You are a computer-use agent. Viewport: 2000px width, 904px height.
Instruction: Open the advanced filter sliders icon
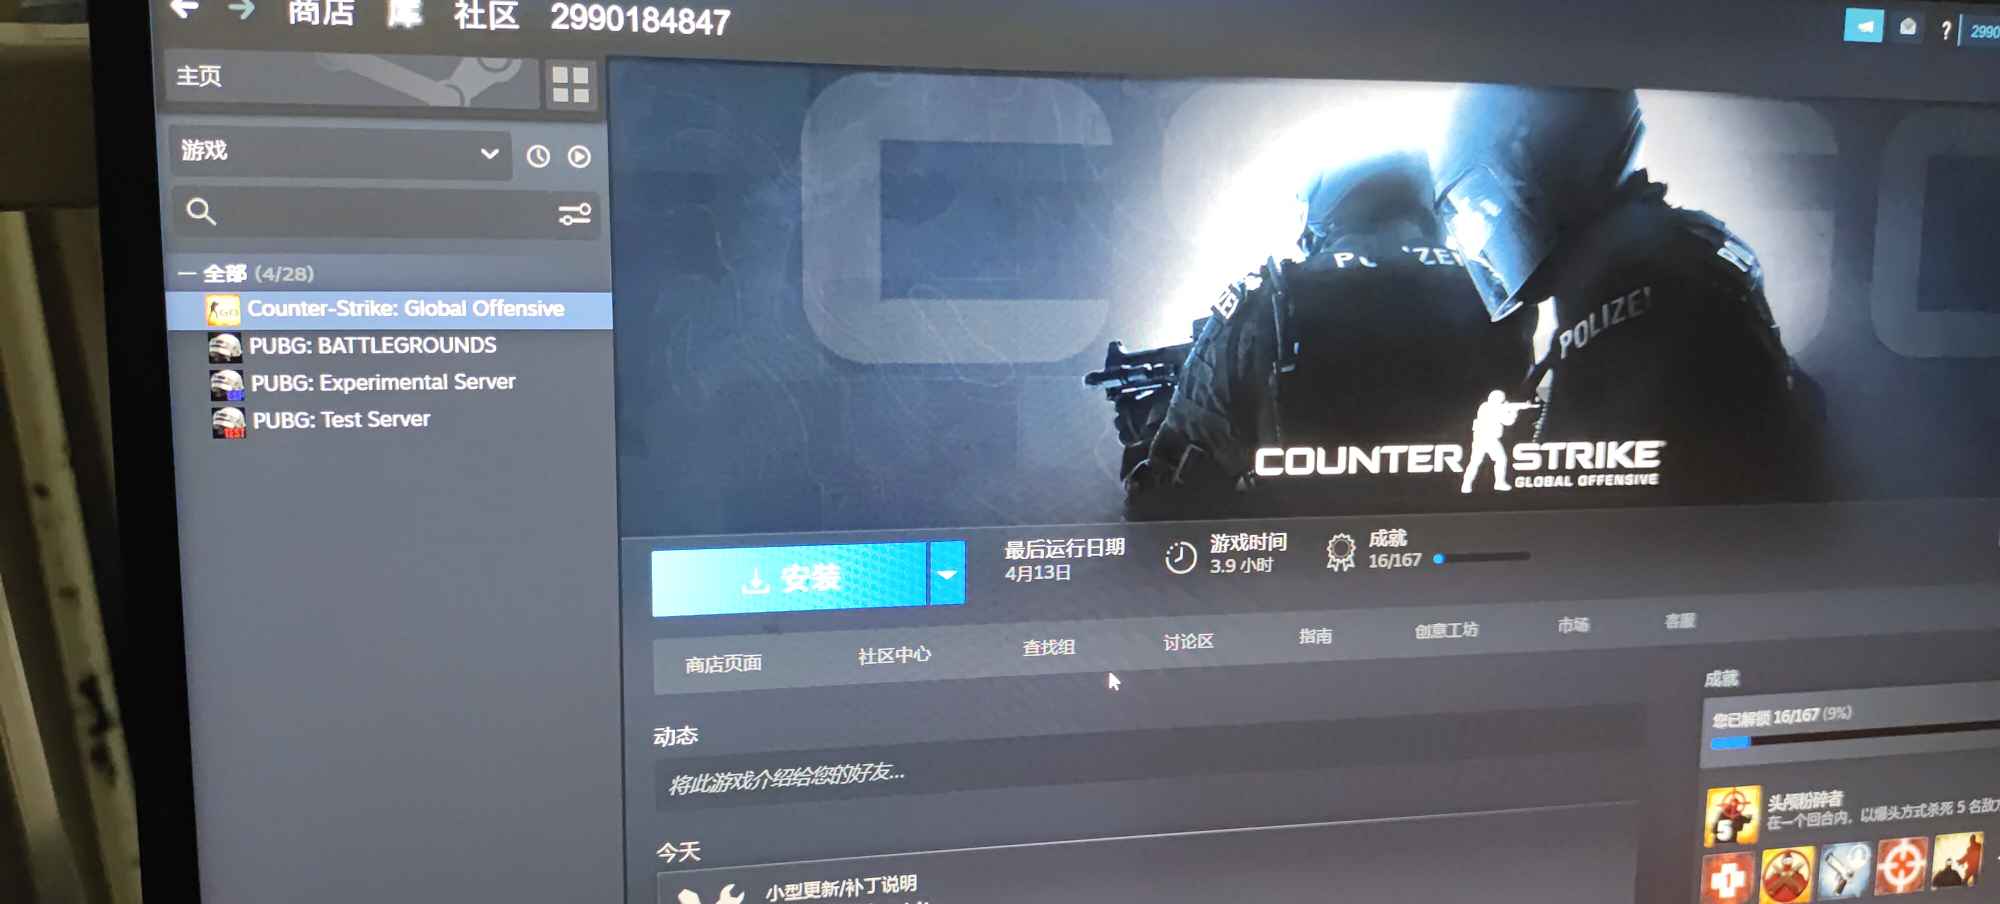point(574,214)
